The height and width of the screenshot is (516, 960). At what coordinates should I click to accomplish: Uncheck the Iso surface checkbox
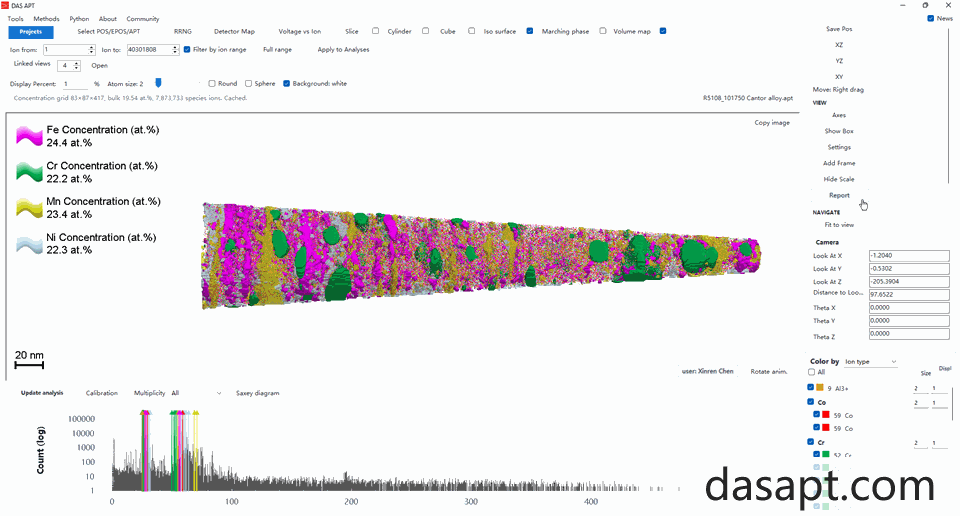530,31
